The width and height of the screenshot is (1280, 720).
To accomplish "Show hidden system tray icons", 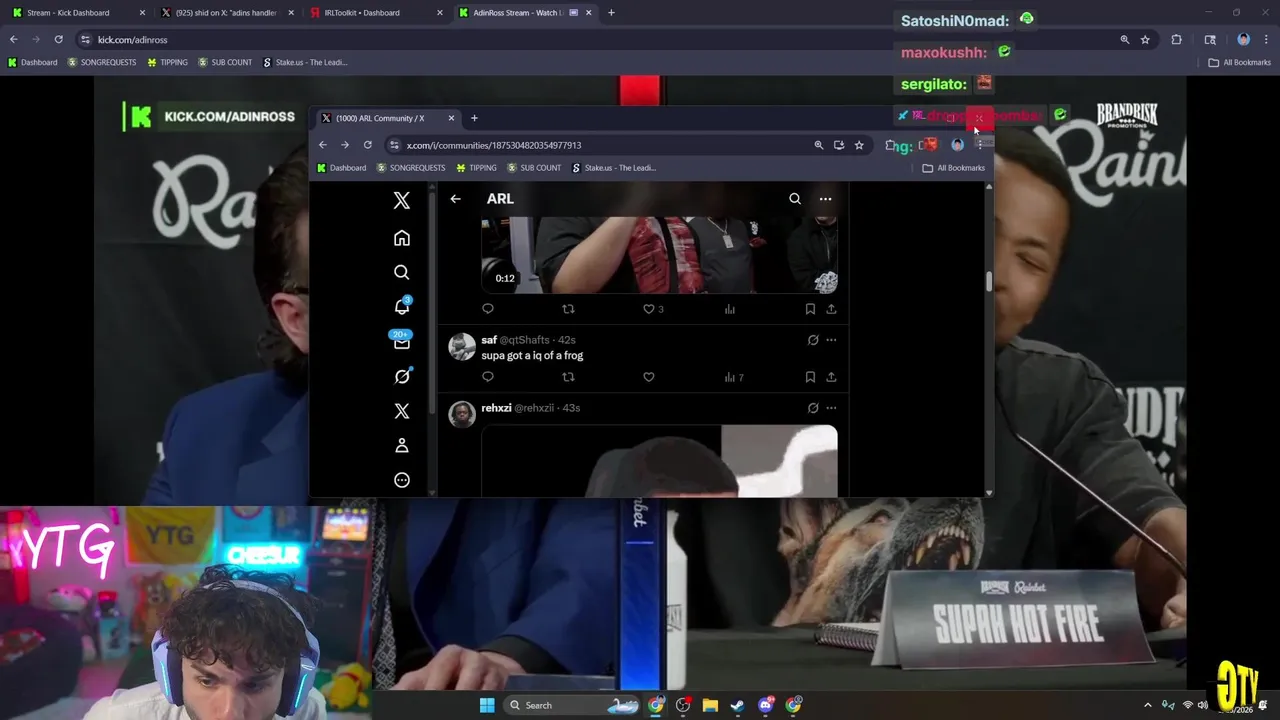I will pyautogui.click(x=1148, y=705).
